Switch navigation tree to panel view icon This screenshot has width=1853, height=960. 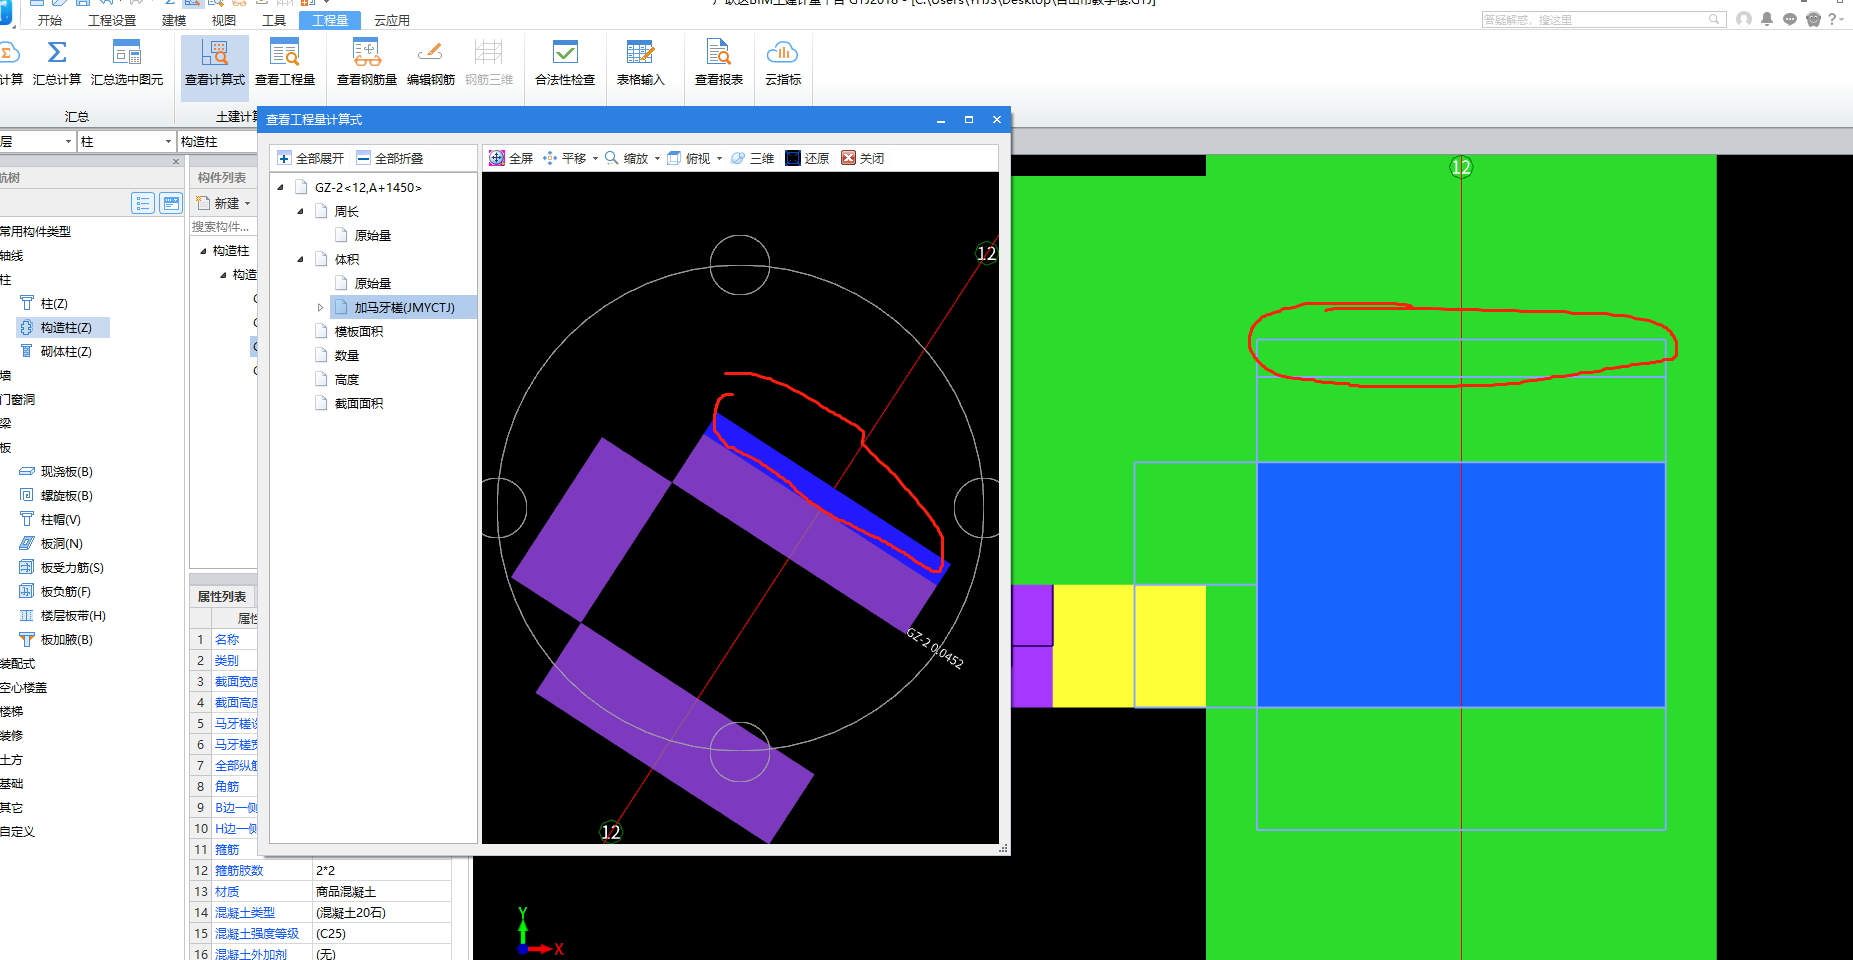tap(172, 203)
